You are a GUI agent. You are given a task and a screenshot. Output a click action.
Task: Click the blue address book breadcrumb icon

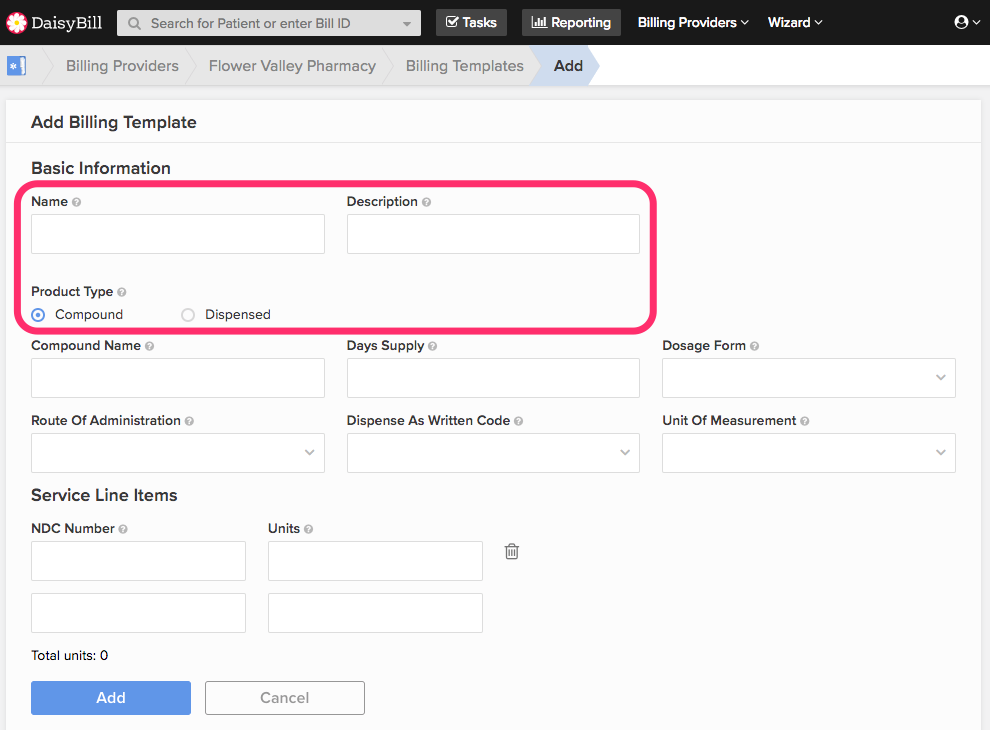[x=16, y=66]
